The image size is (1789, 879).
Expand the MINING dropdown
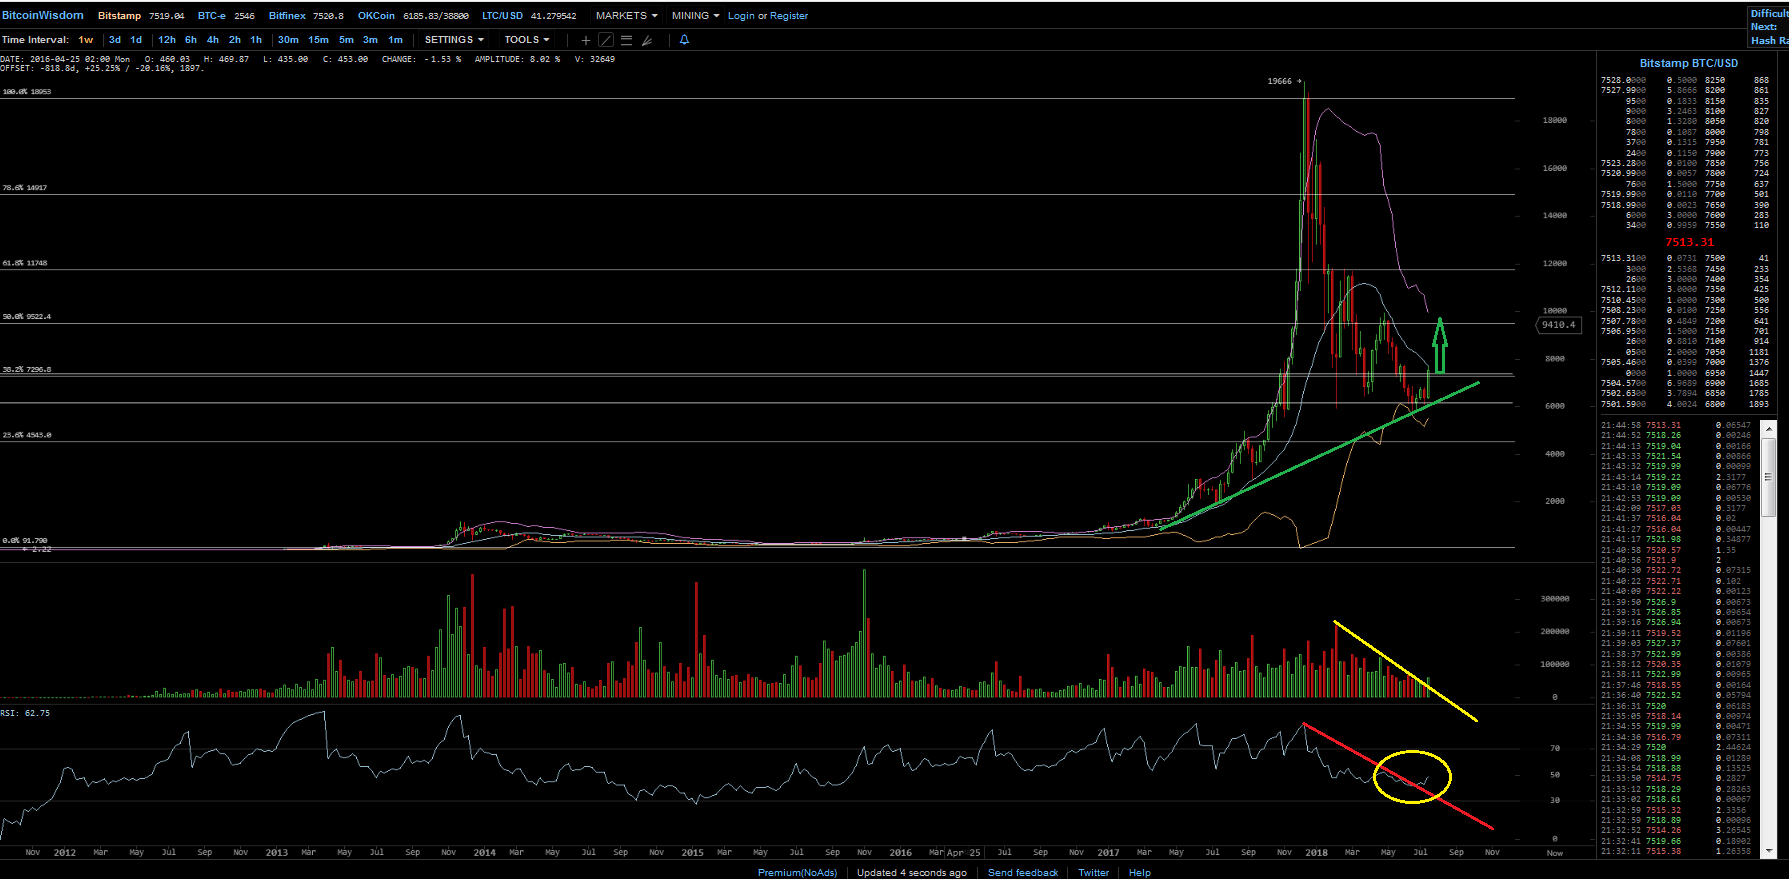coord(695,16)
